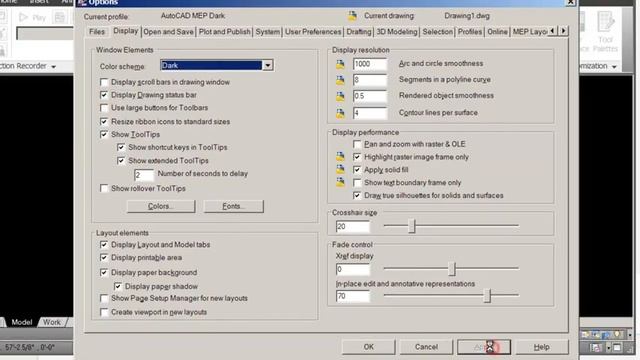The image size is (640, 360).
Task: Enable Display scroll bars in drawing window
Action: click(104, 82)
